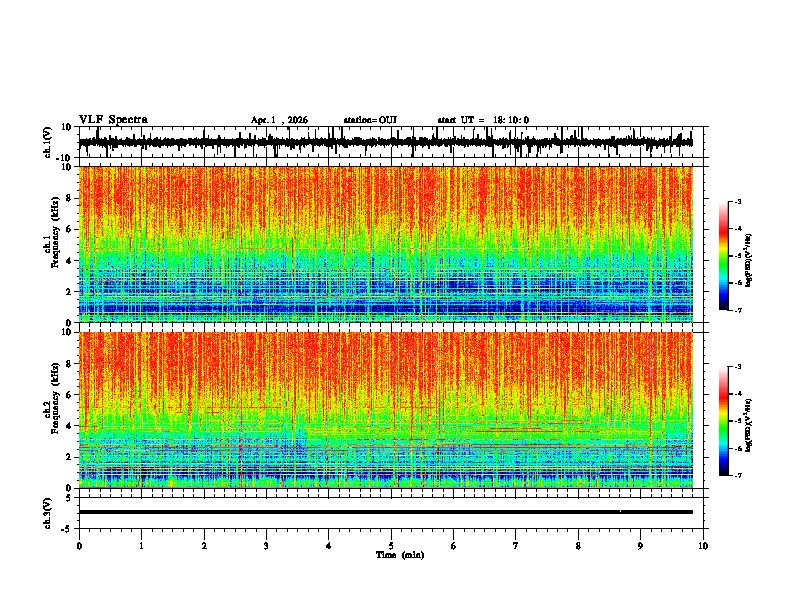Select the ch.2 "Frequency (kHz)" axis label
This screenshot has width=792, height=612.
[56, 398]
